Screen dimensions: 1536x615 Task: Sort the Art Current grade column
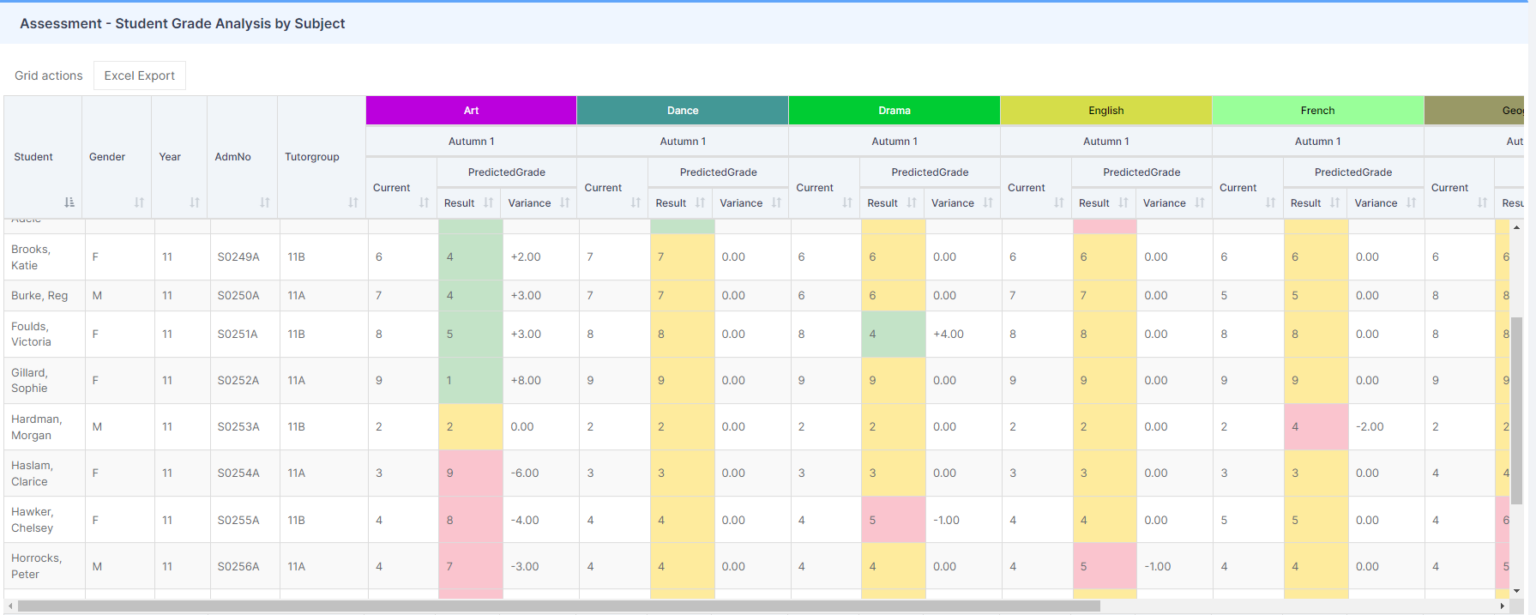click(423, 203)
